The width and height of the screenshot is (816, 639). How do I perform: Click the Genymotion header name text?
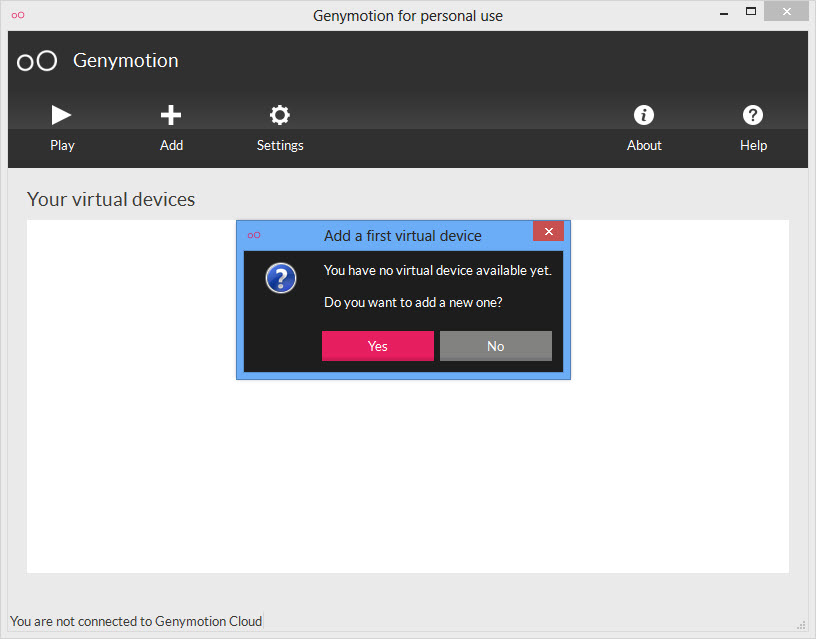(x=125, y=61)
